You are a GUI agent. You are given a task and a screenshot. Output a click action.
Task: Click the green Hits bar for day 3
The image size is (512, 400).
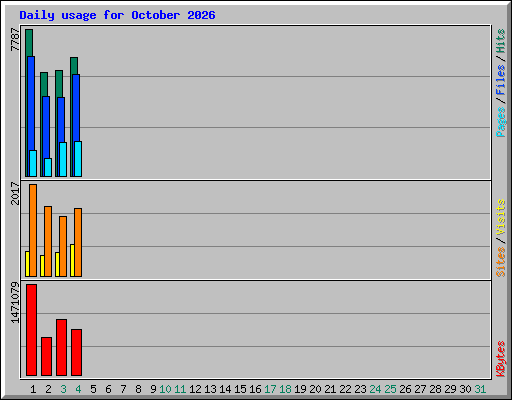(59, 84)
